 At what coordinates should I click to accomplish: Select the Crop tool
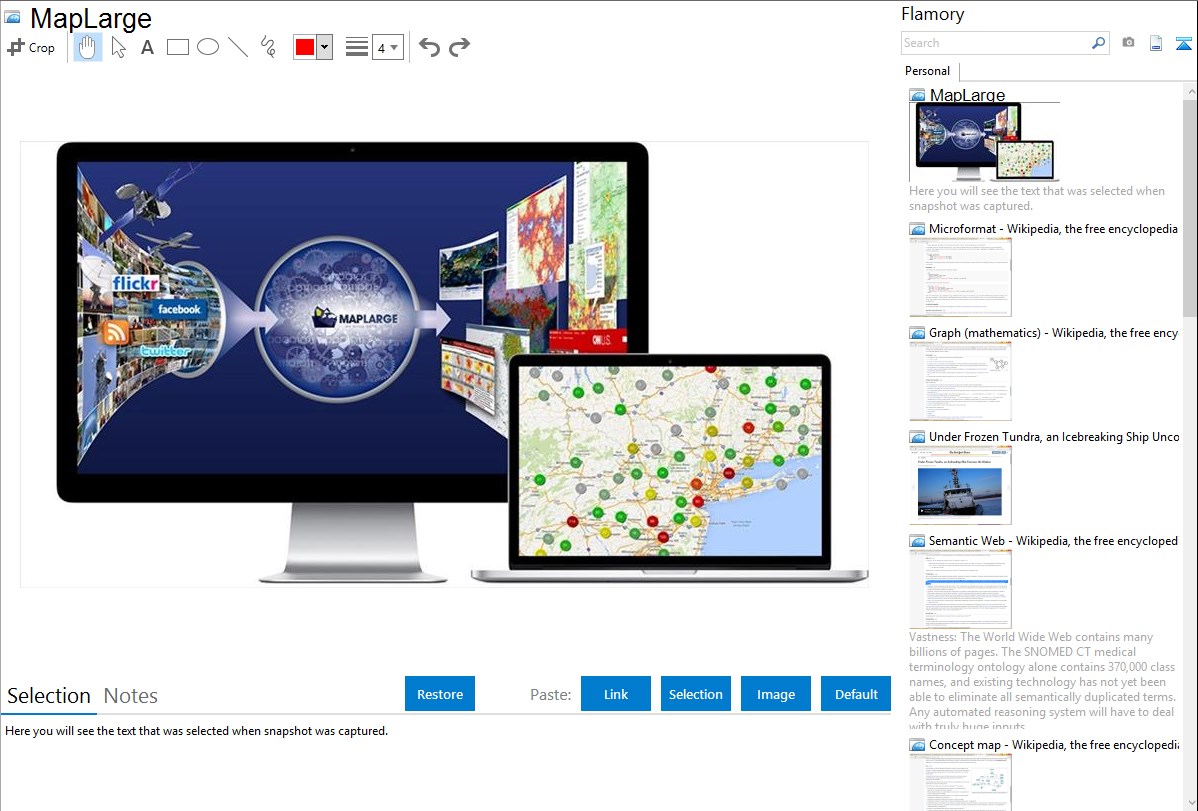pyautogui.click(x=31, y=47)
